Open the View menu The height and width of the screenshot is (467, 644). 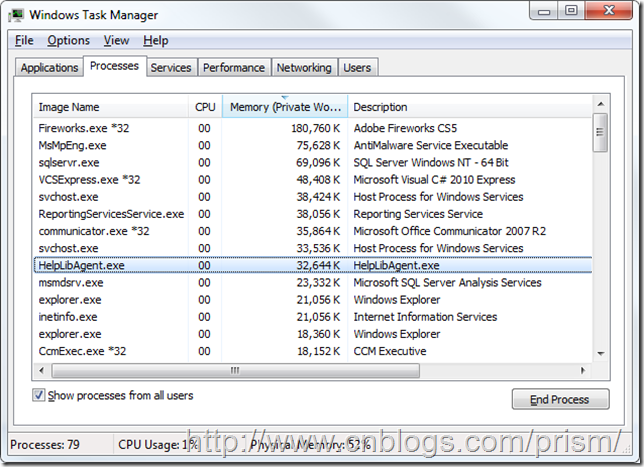116,40
